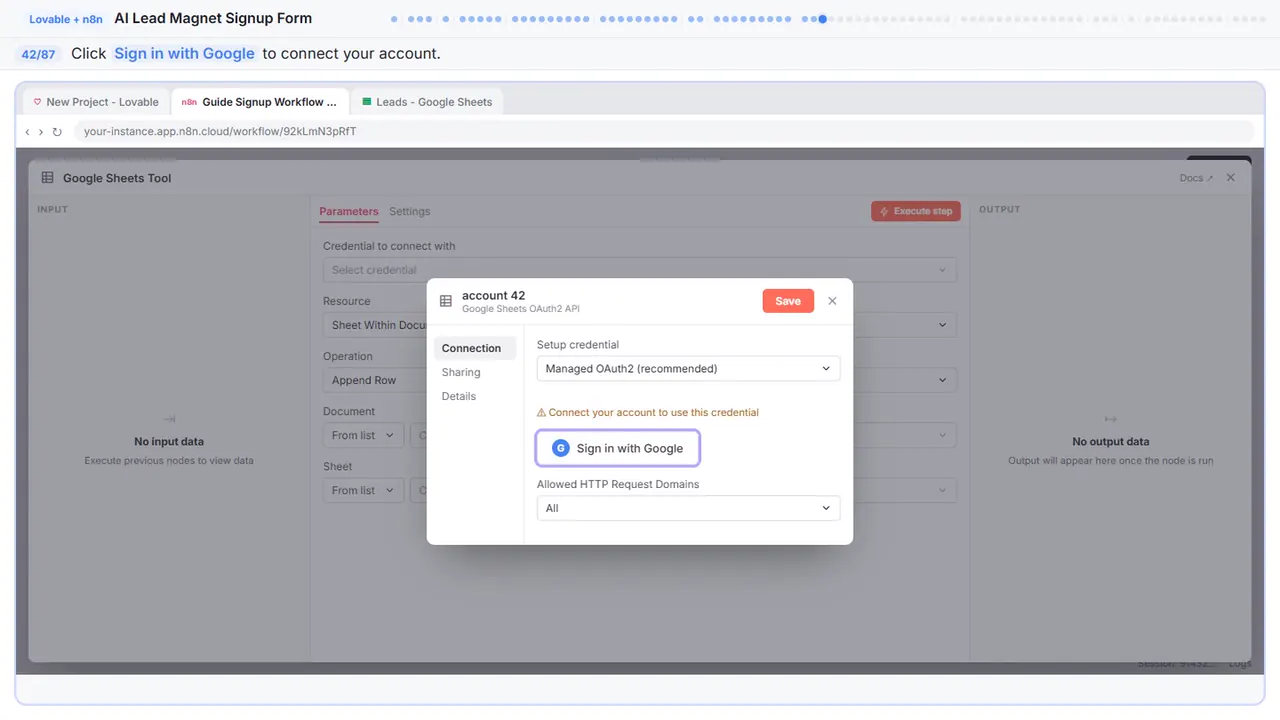Image resolution: width=1280 pixels, height=720 pixels.
Task: Click the browser address bar
Action: click(x=664, y=132)
